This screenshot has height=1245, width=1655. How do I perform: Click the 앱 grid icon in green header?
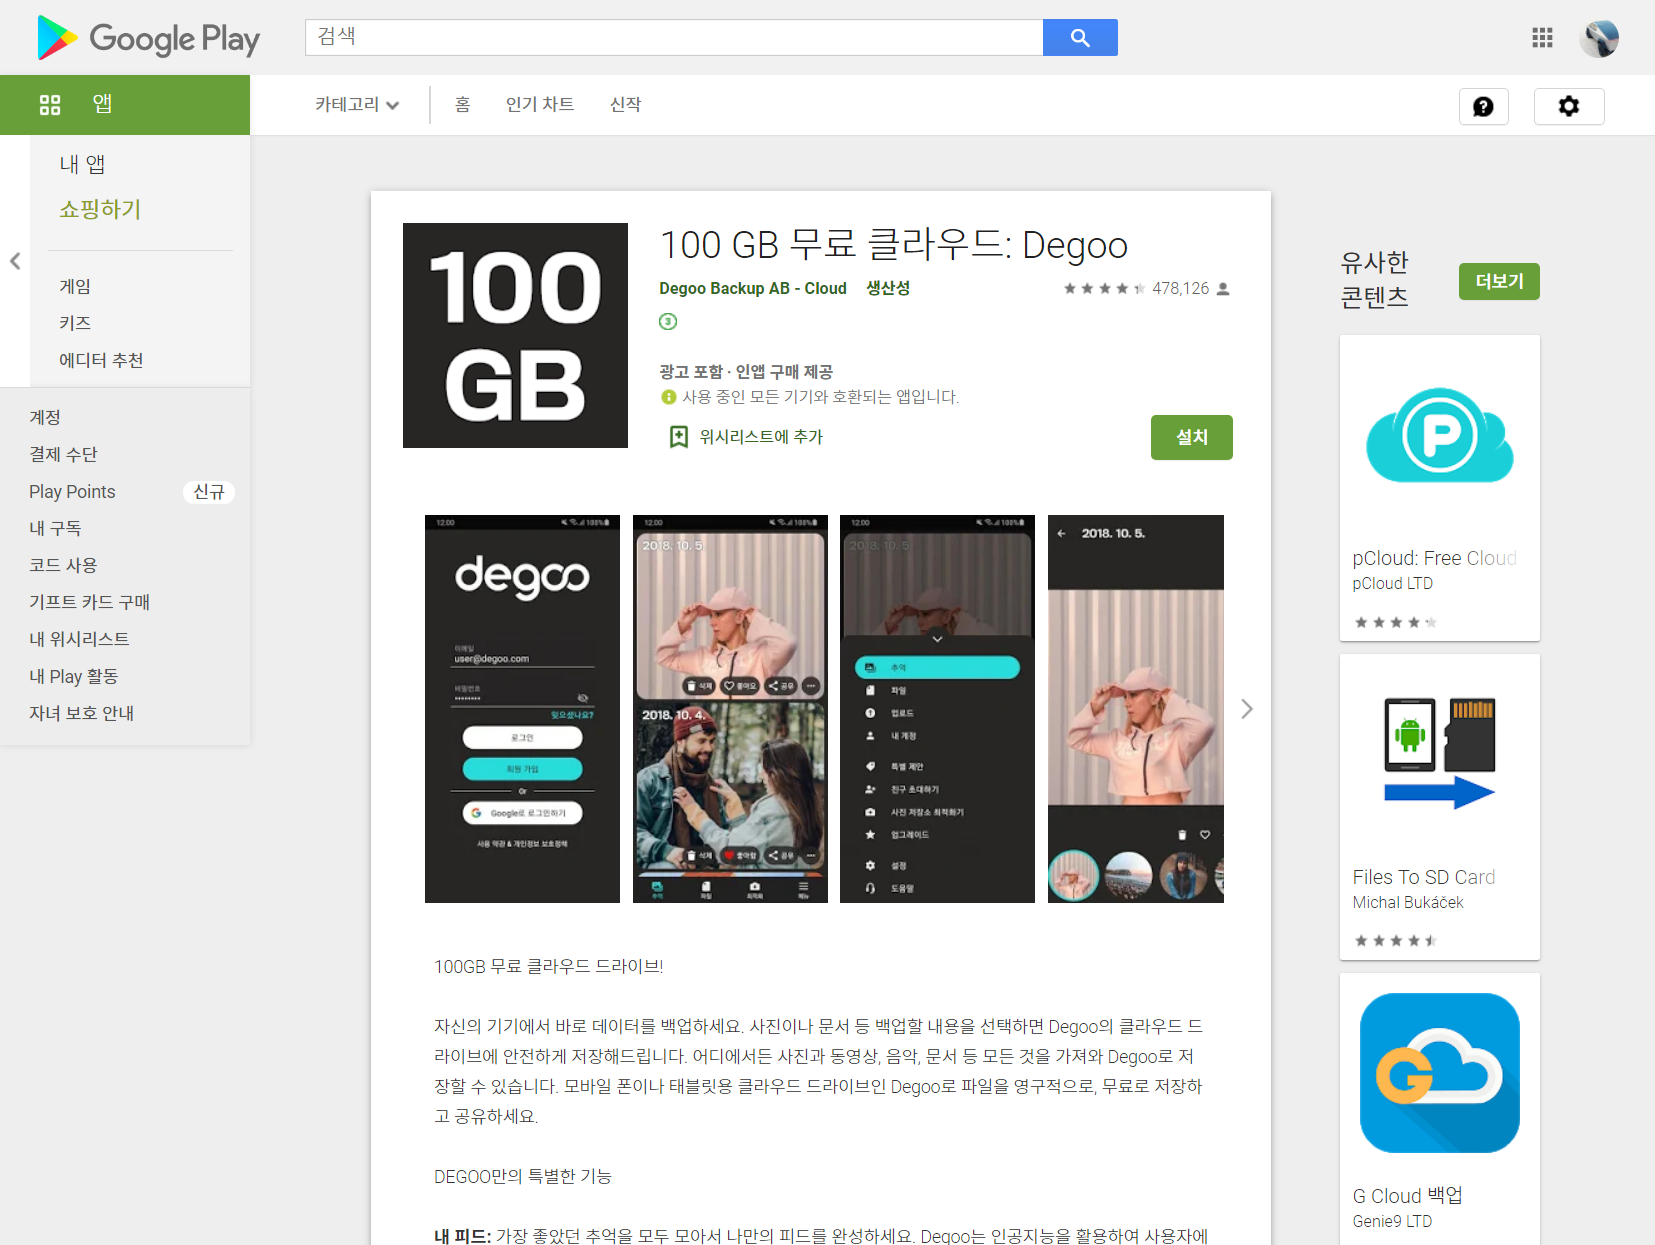(x=50, y=104)
